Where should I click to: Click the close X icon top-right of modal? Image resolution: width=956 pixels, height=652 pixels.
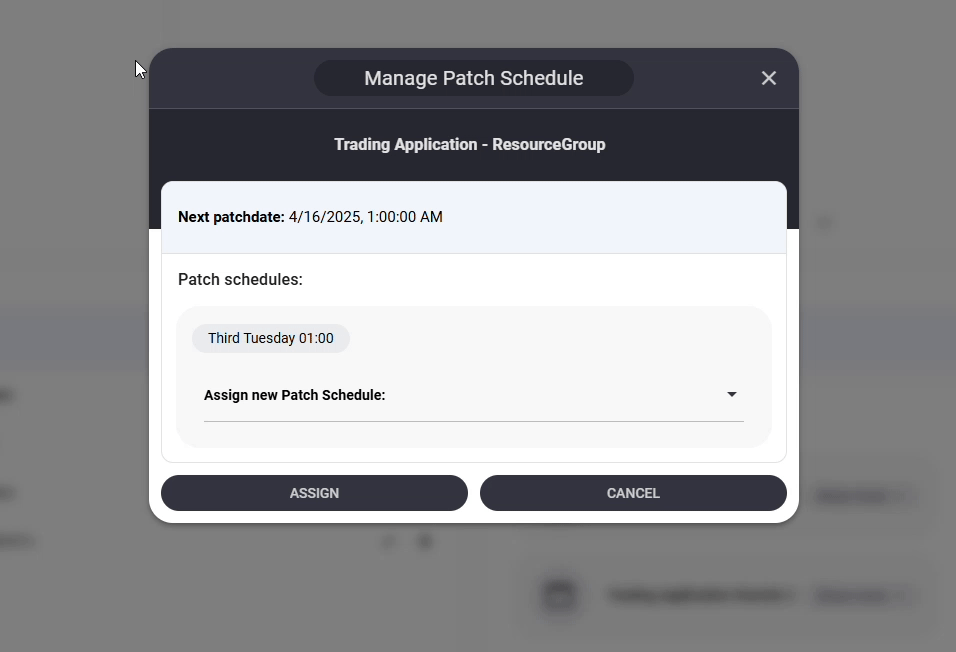[768, 77]
